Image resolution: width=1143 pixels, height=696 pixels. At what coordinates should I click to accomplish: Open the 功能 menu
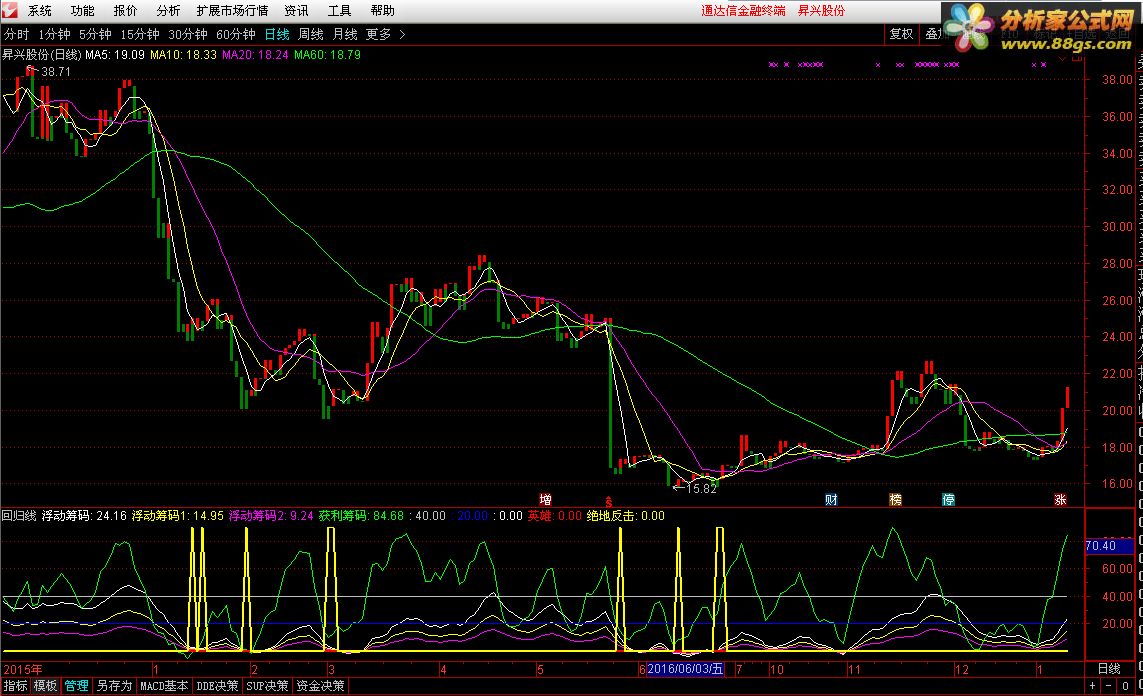(x=82, y=11)
